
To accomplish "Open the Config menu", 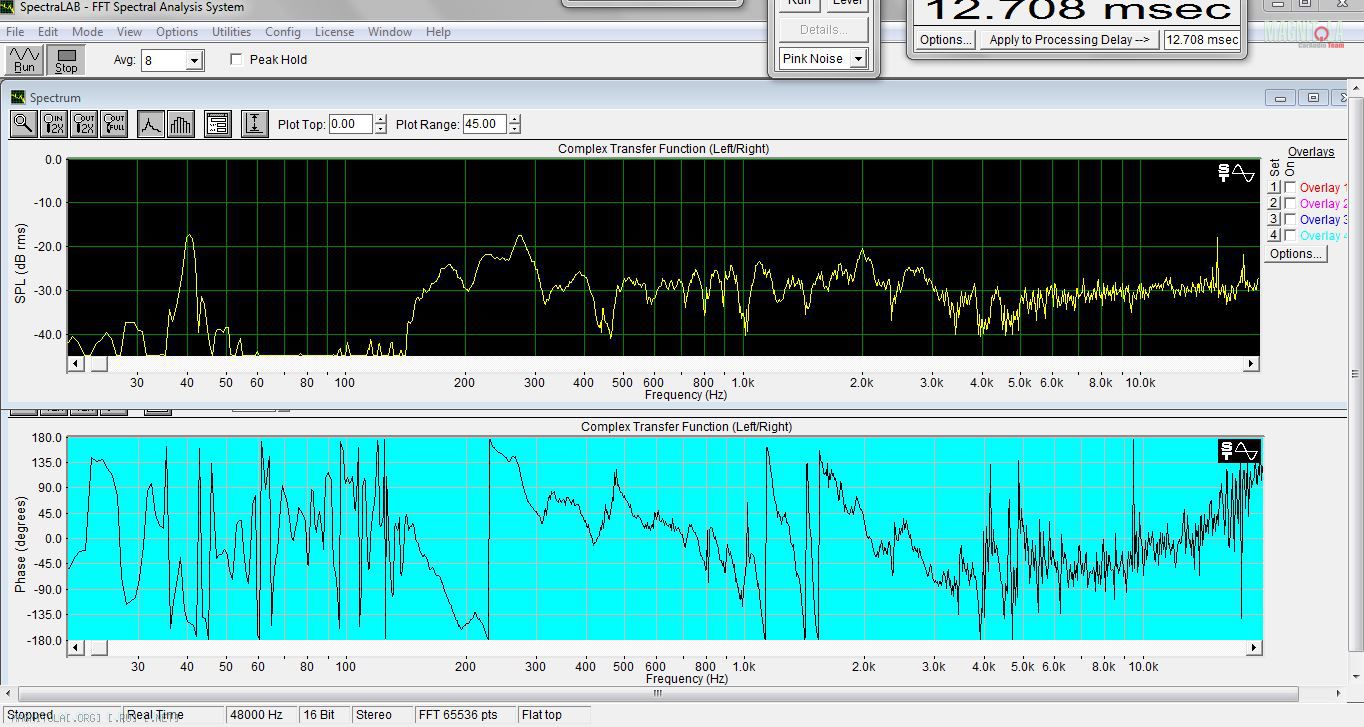I will (283, 32).
